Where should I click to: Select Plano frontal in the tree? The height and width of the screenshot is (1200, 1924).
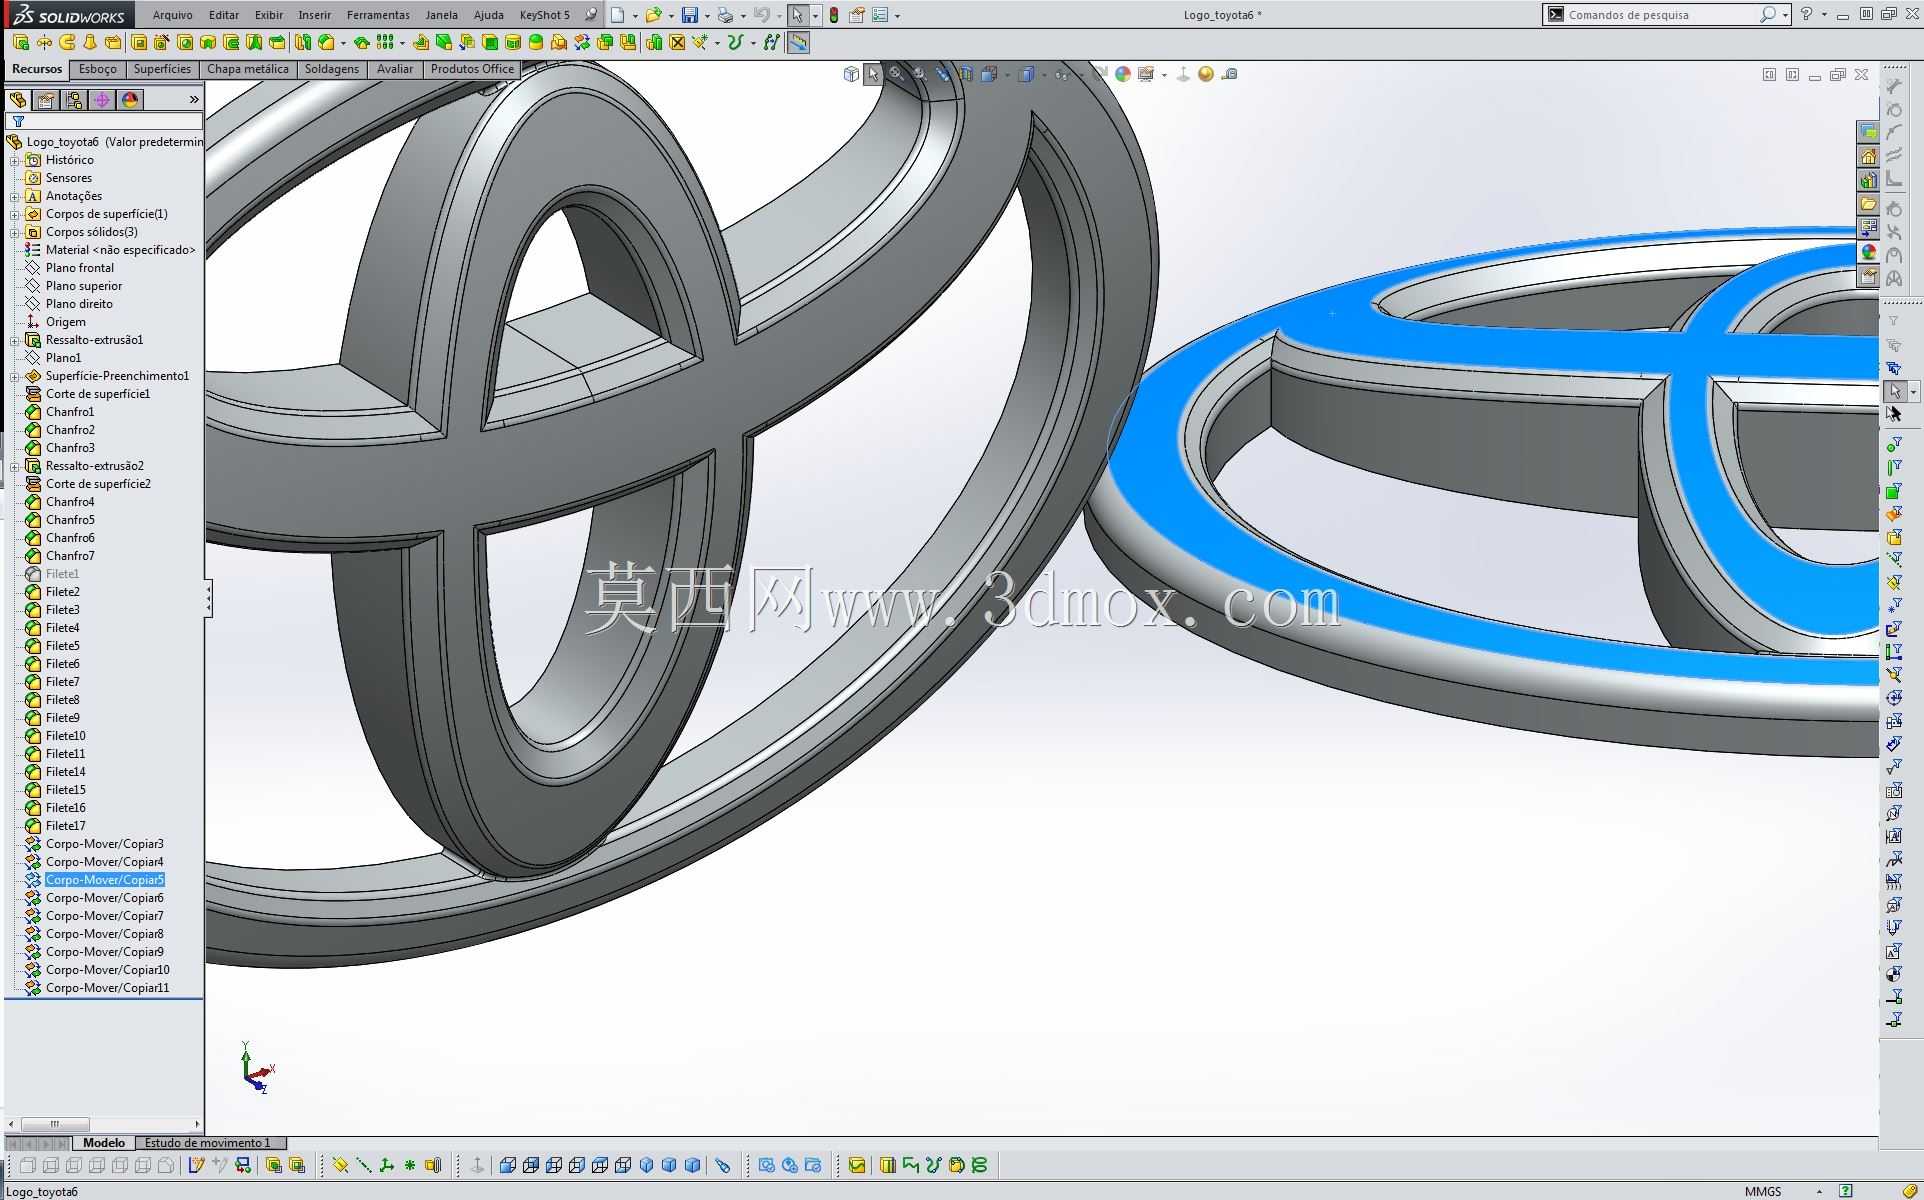(80, 268)
